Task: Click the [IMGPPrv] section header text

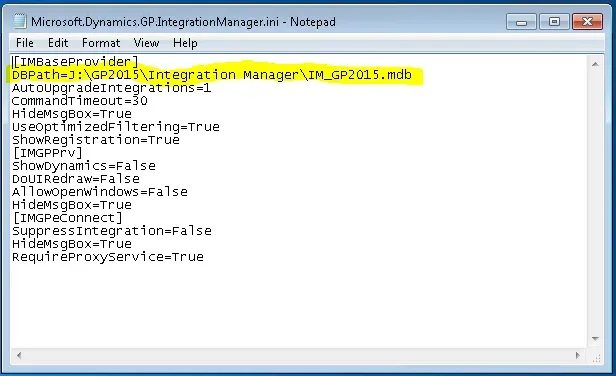Action: point(48,152)
